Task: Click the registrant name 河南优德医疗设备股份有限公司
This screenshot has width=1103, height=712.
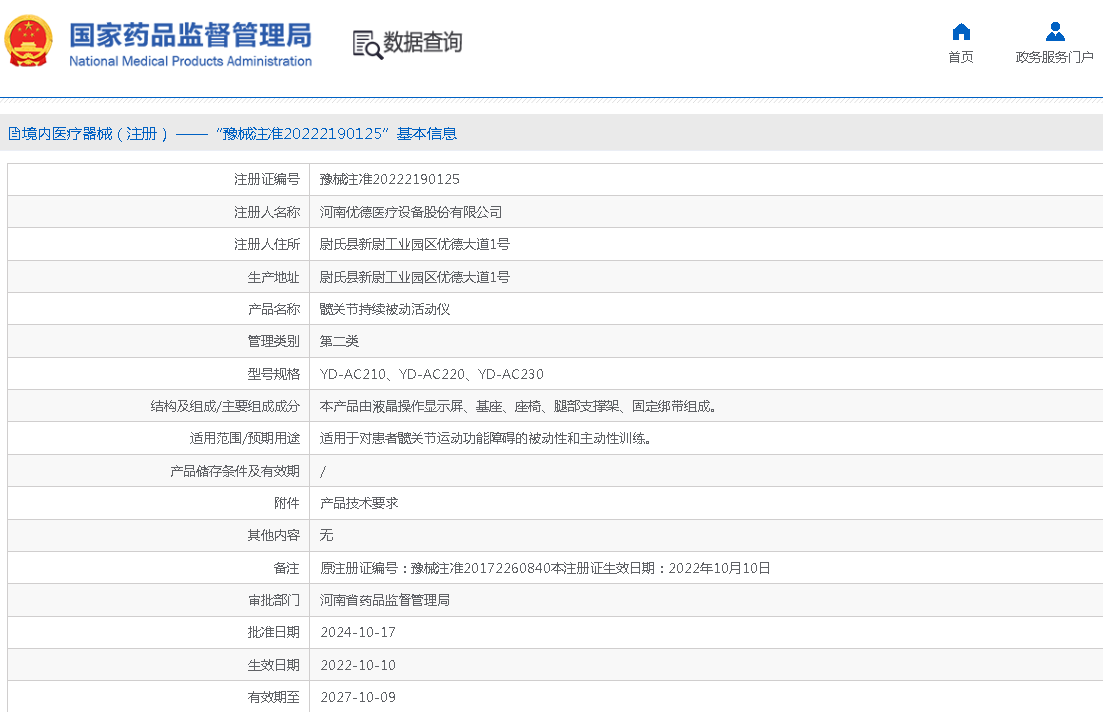Action: (410, 212)
